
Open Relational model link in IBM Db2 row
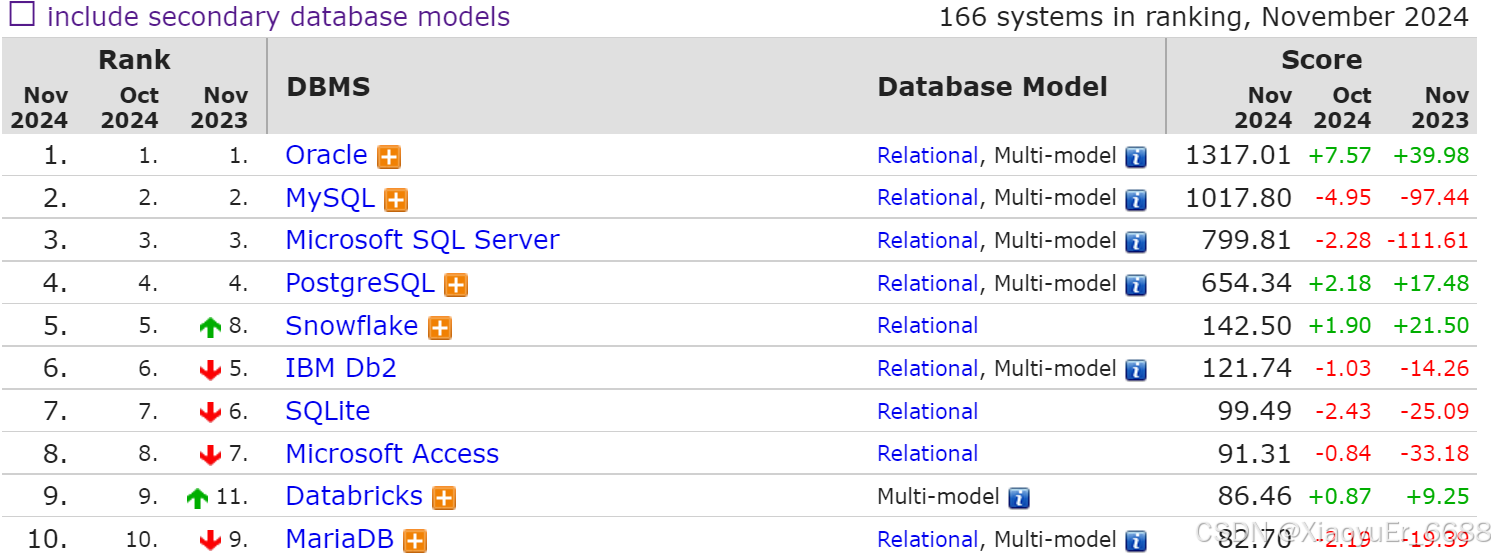tap(927, 369)
